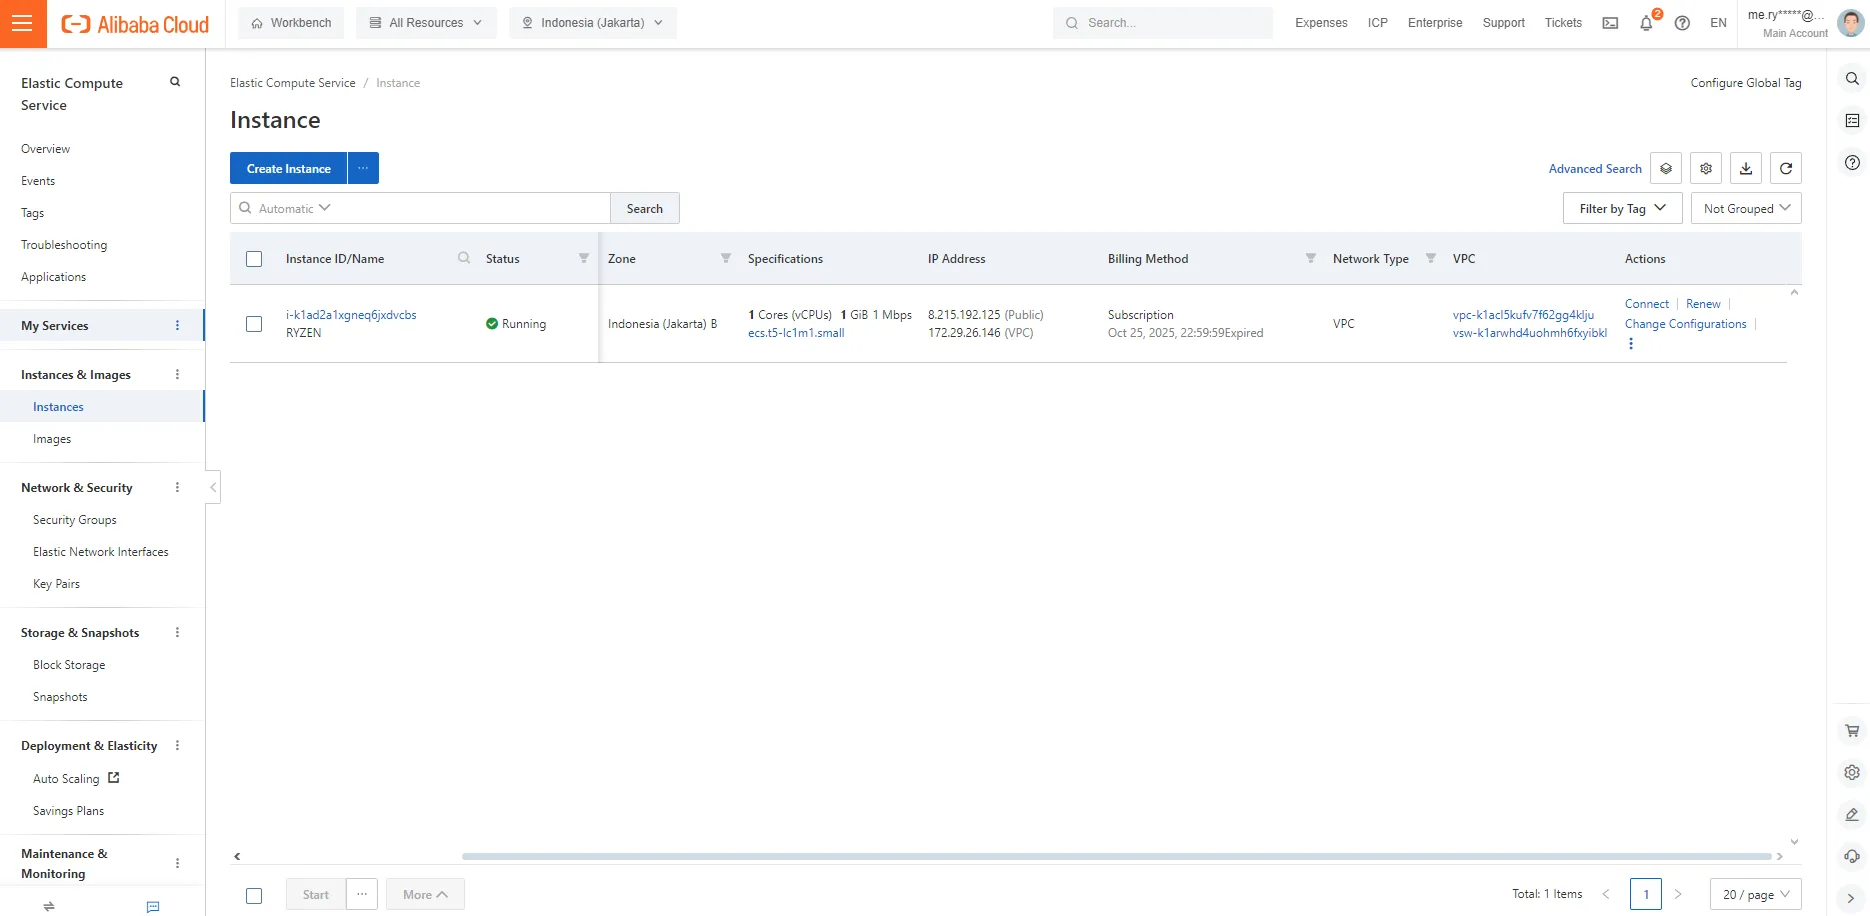Open the Indonesia (Jakarta) region dropdown
The height and width of the screenshot is (916, 1870).
592,23
